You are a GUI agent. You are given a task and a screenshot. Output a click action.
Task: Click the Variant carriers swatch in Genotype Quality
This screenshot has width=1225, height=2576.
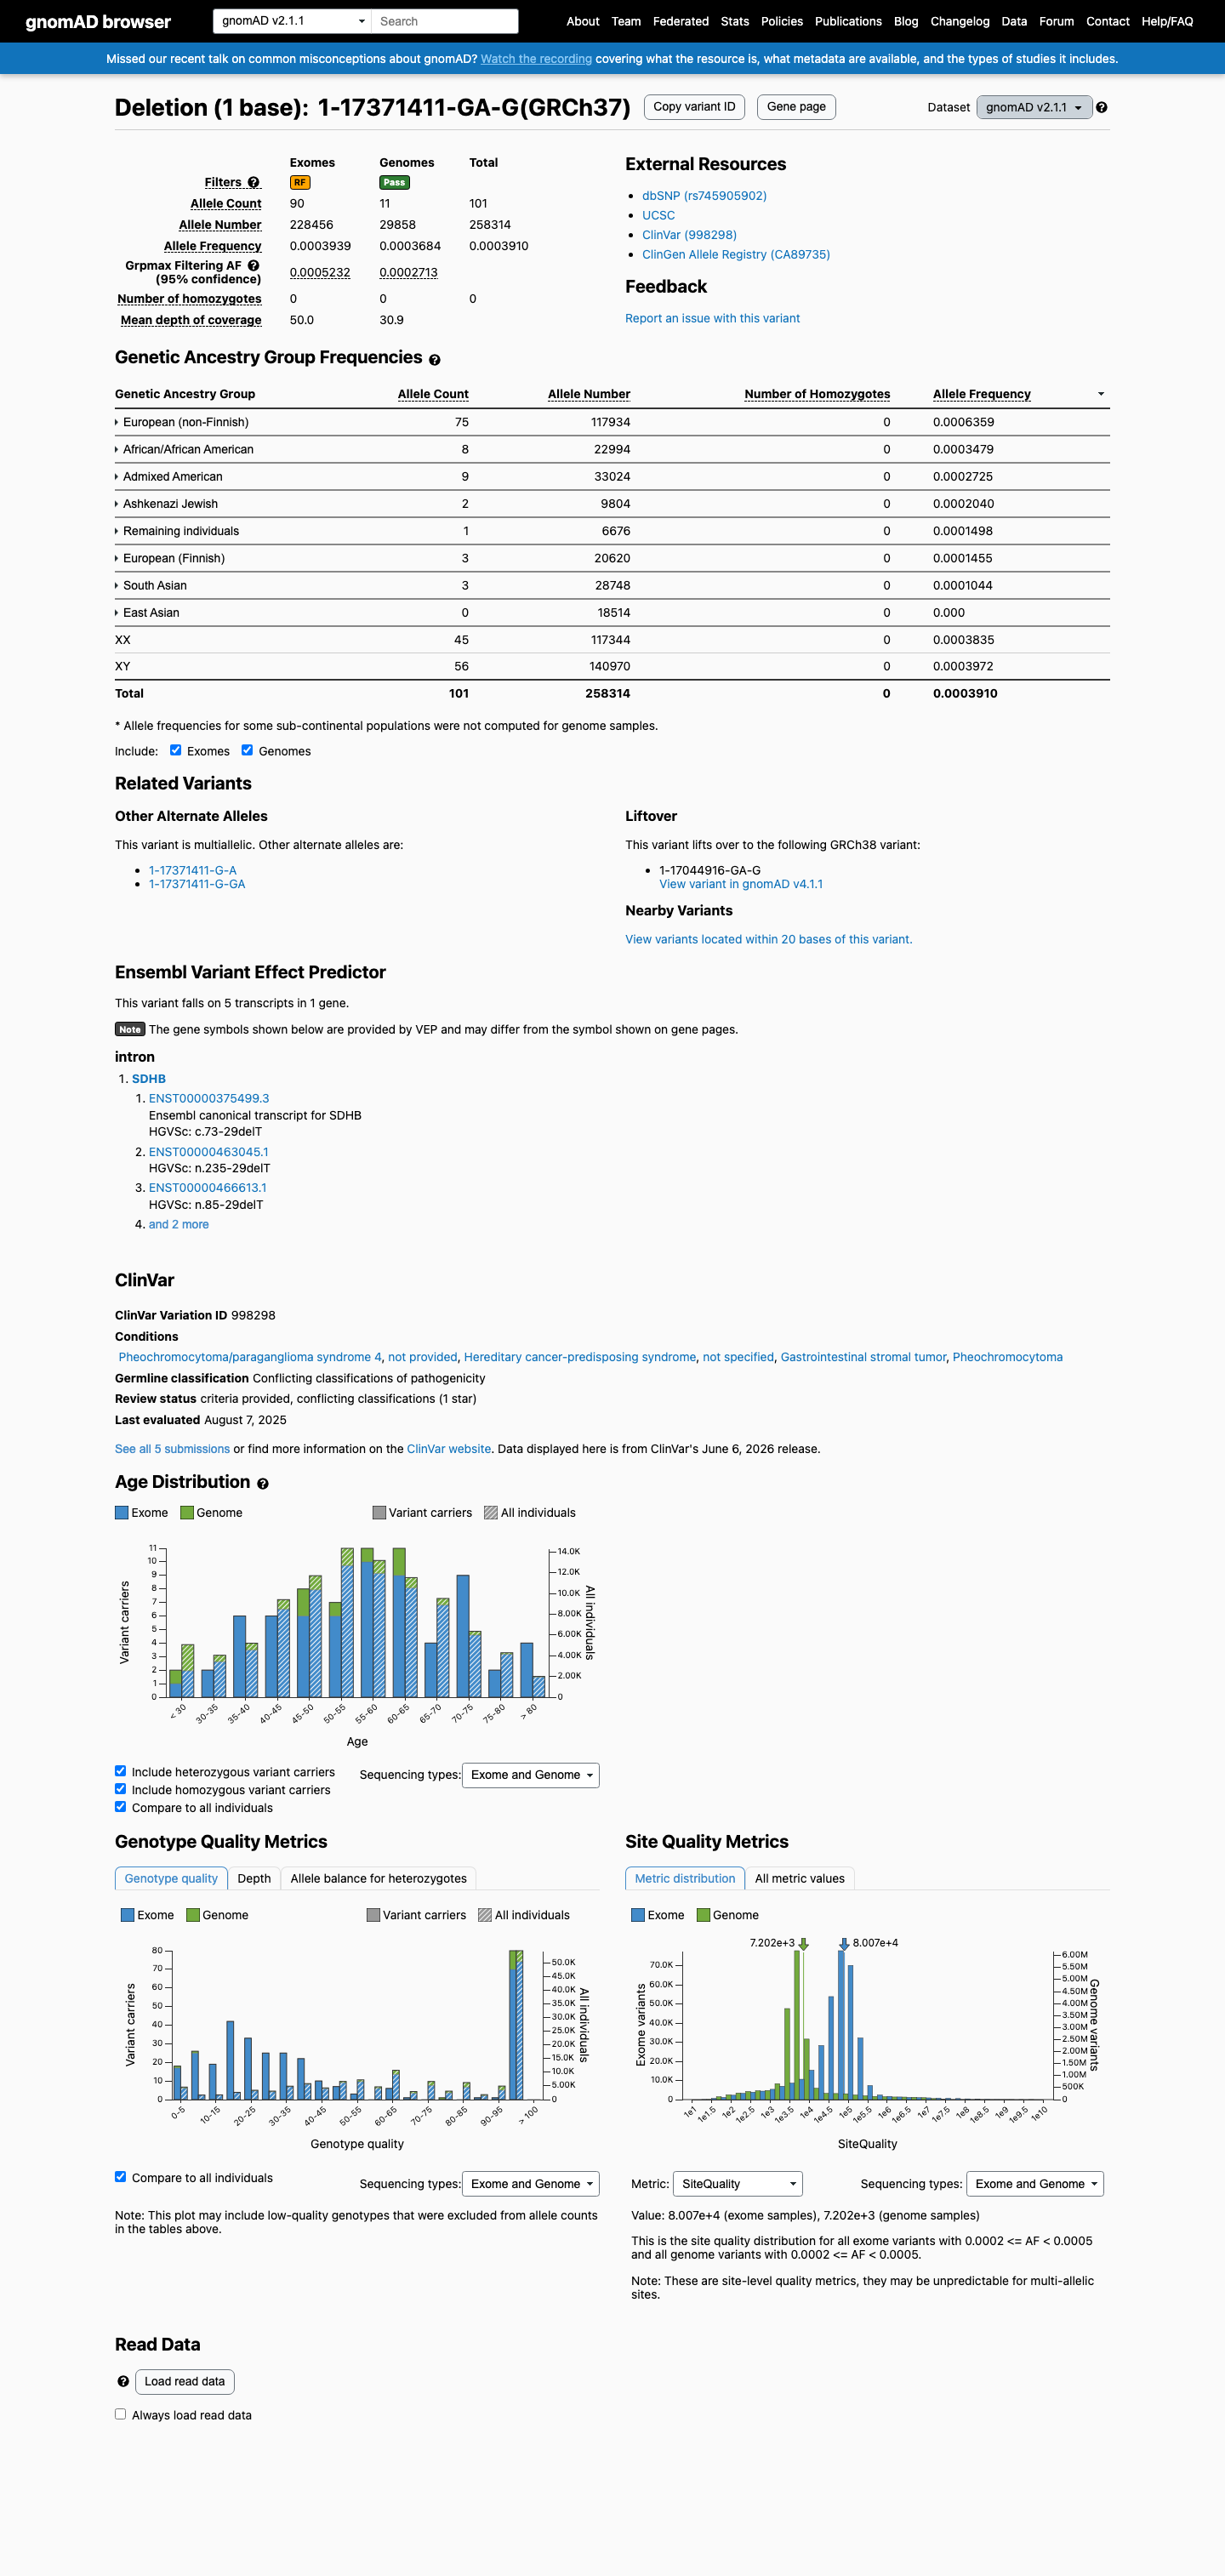373,1915
